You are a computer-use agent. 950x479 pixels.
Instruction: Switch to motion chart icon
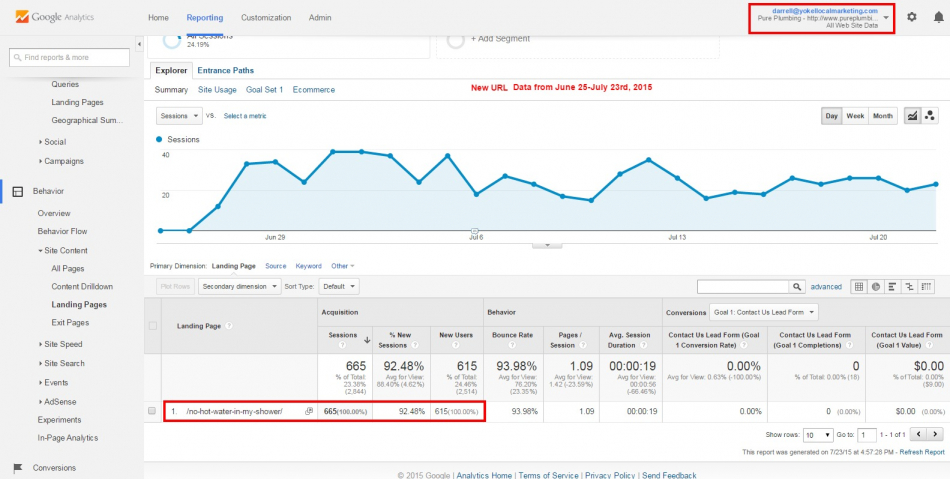click(929, 116)
